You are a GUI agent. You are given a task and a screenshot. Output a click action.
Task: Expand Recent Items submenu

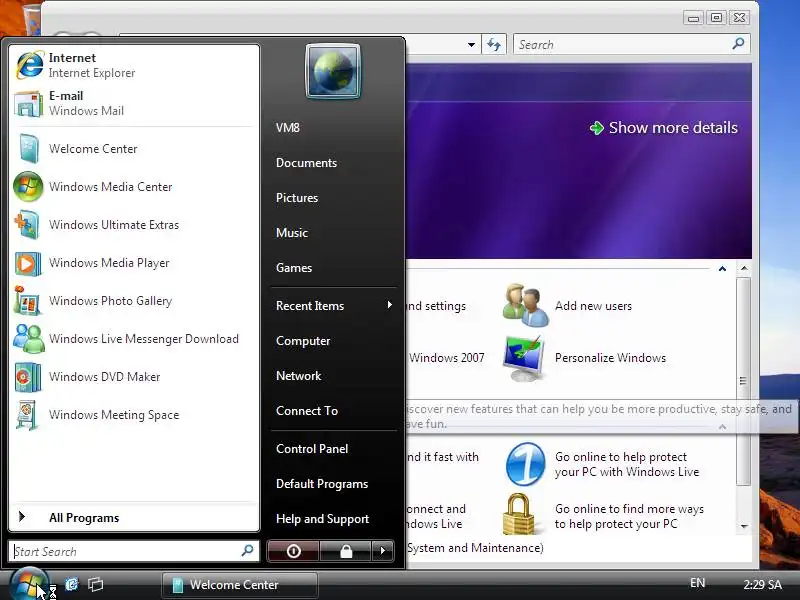(334, 306)
